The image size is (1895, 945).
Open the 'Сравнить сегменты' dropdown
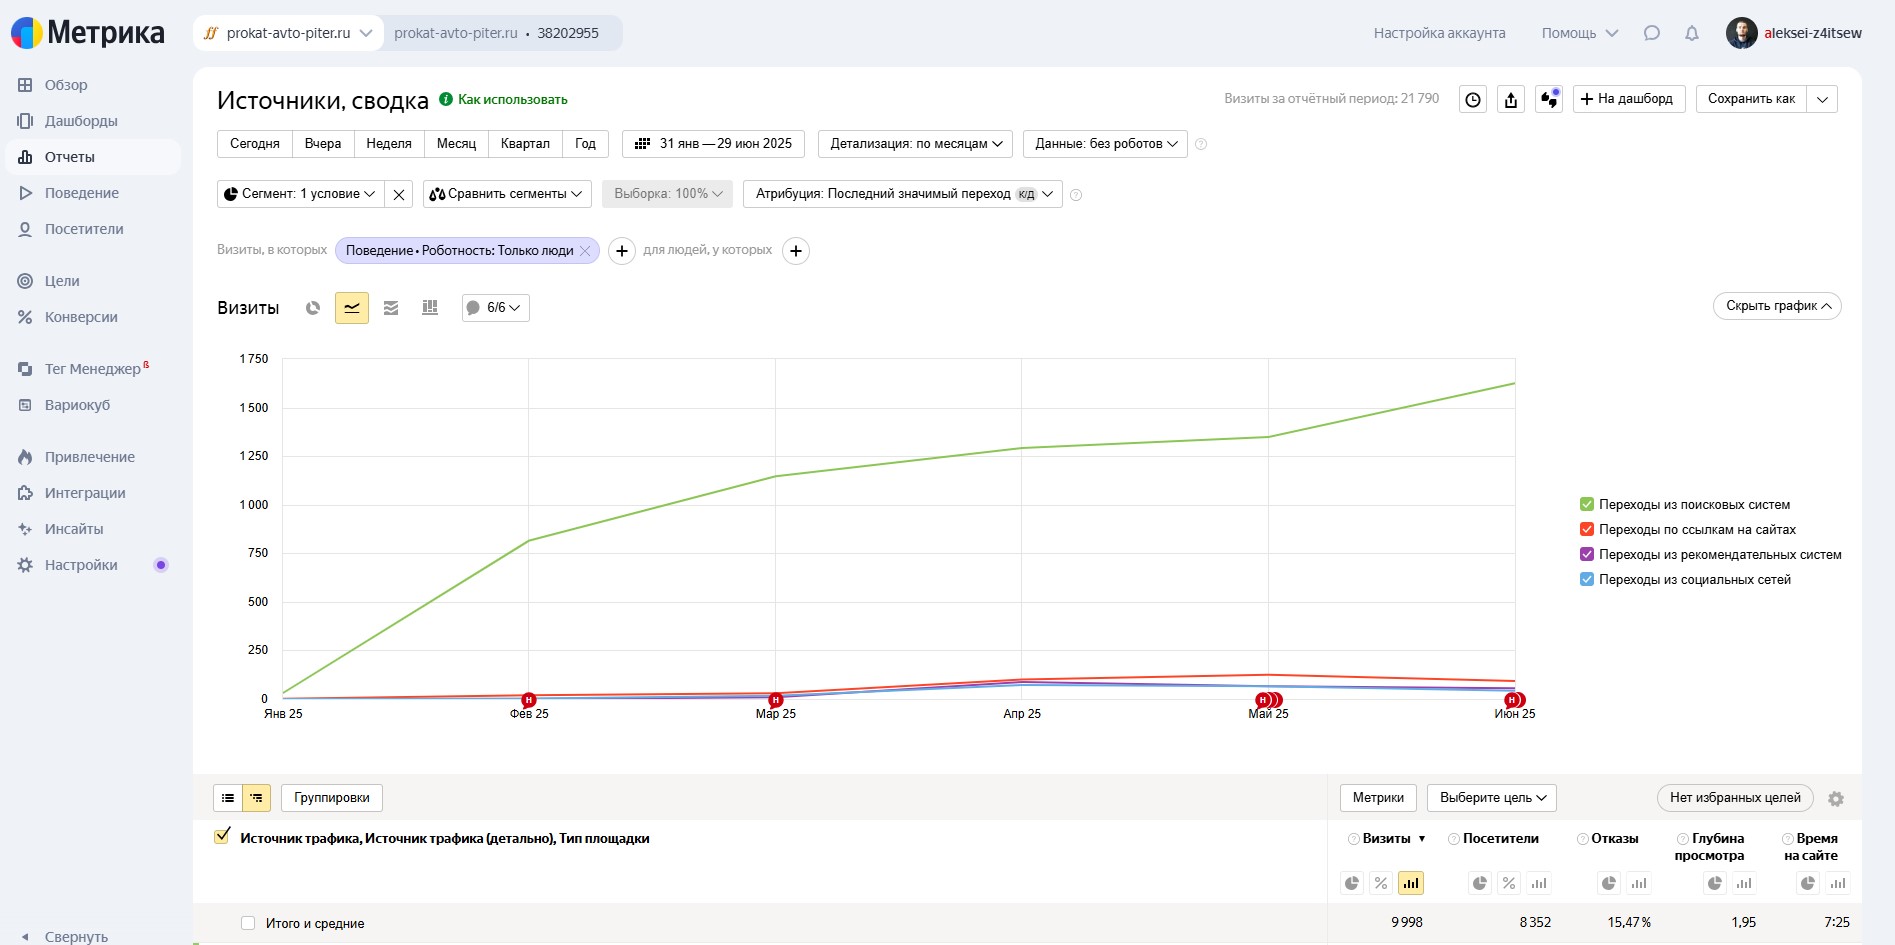507,194
